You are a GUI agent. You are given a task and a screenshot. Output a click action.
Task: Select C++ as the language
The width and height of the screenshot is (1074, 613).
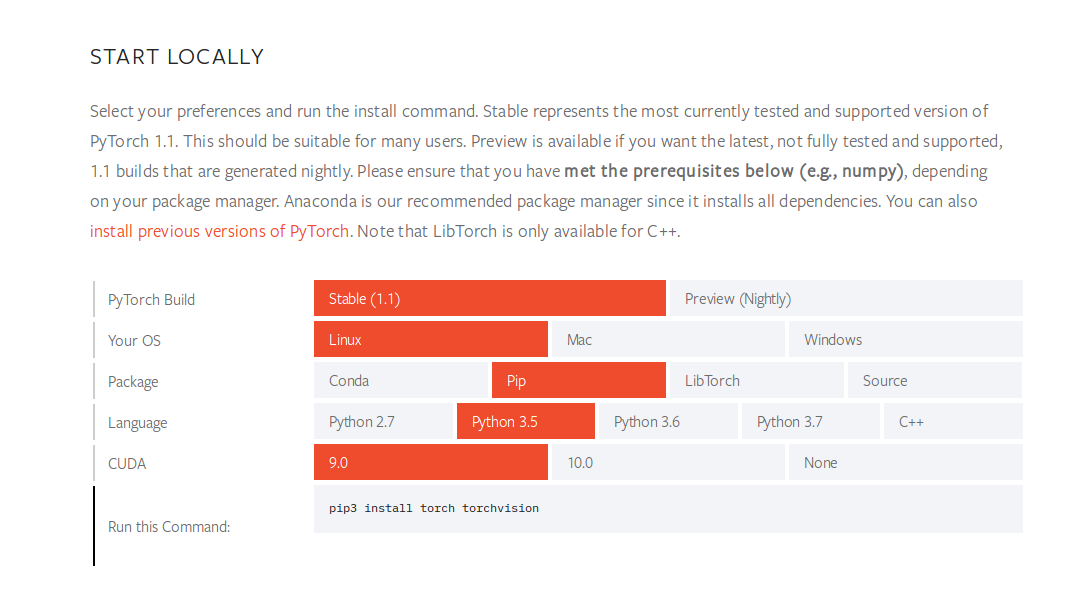[x=953, y=421]
